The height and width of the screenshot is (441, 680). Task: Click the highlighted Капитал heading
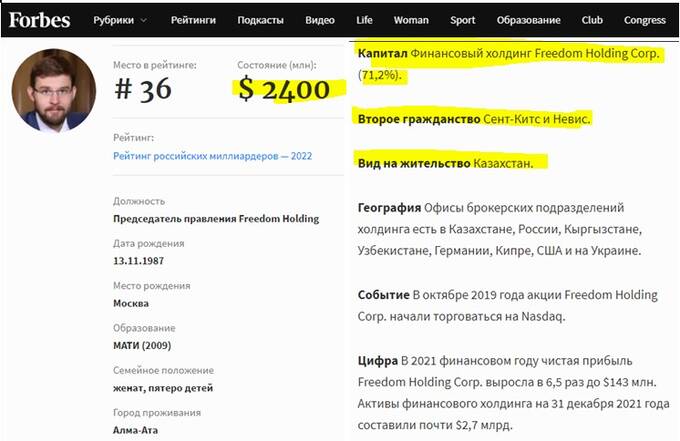387,52
